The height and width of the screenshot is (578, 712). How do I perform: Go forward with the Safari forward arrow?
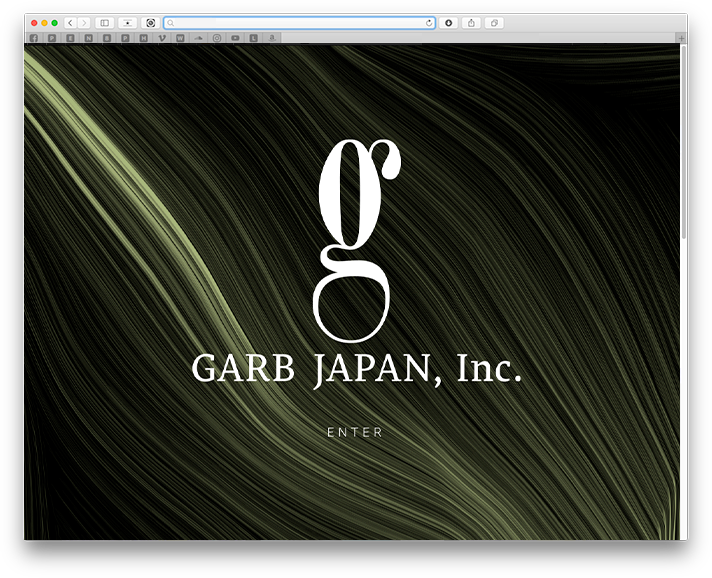pos(84,23)
